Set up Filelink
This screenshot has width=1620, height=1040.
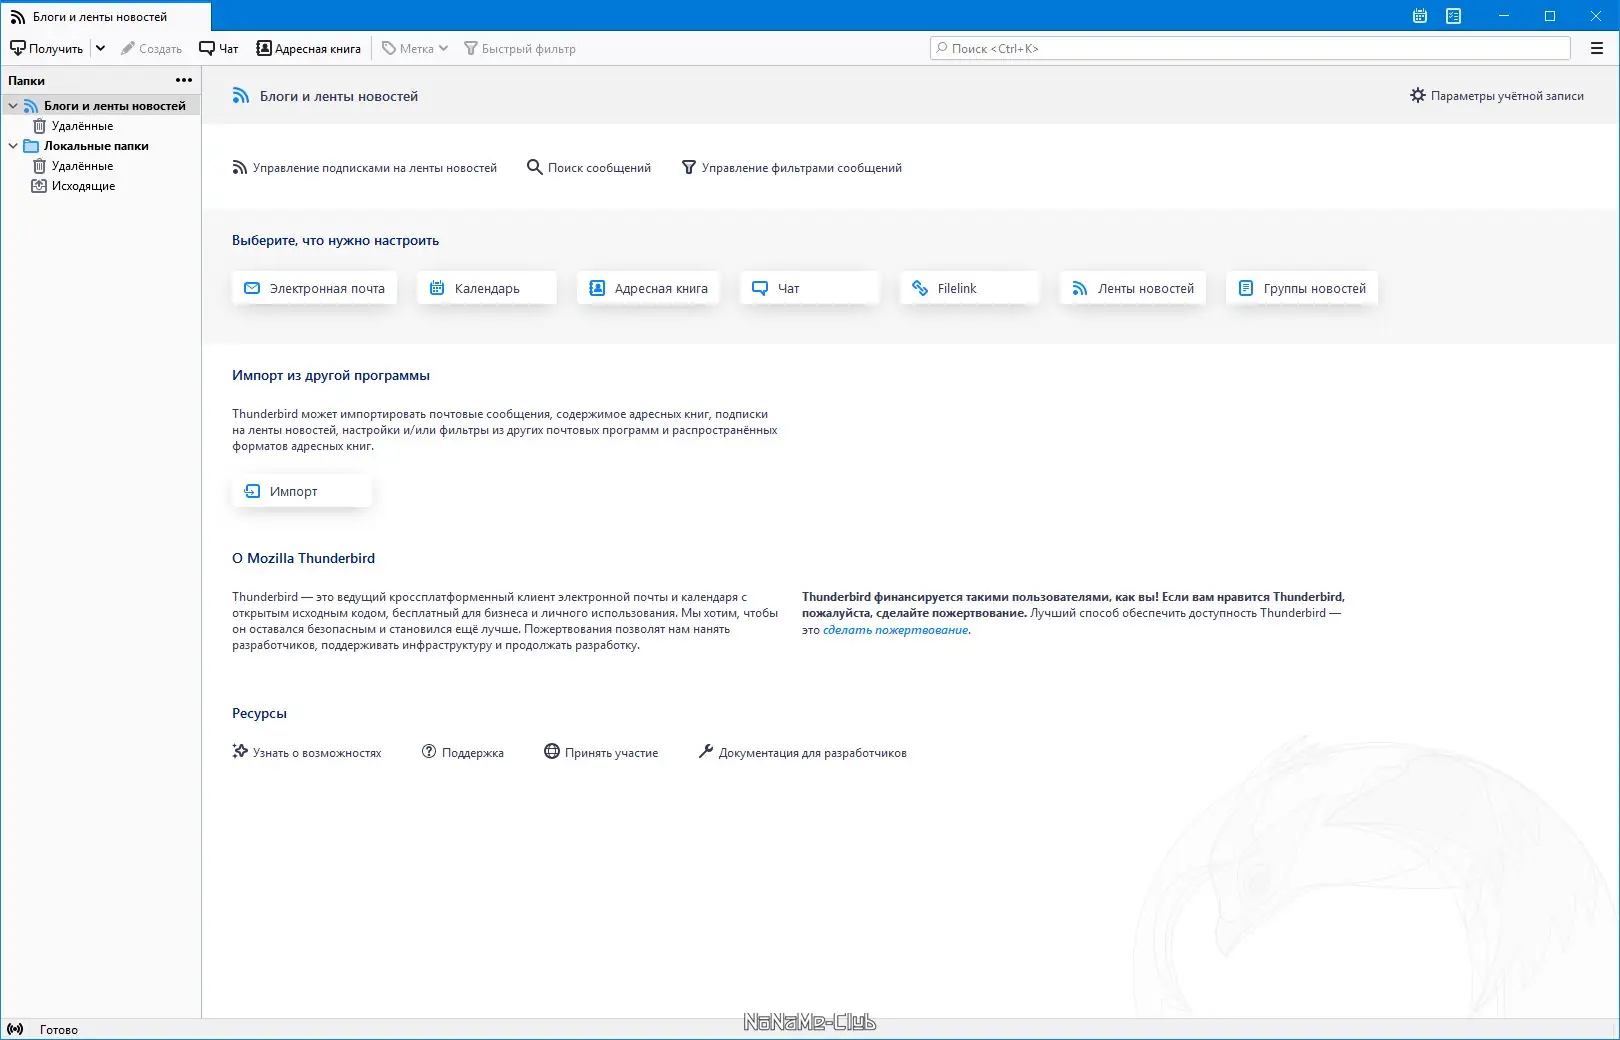[970, 288]
